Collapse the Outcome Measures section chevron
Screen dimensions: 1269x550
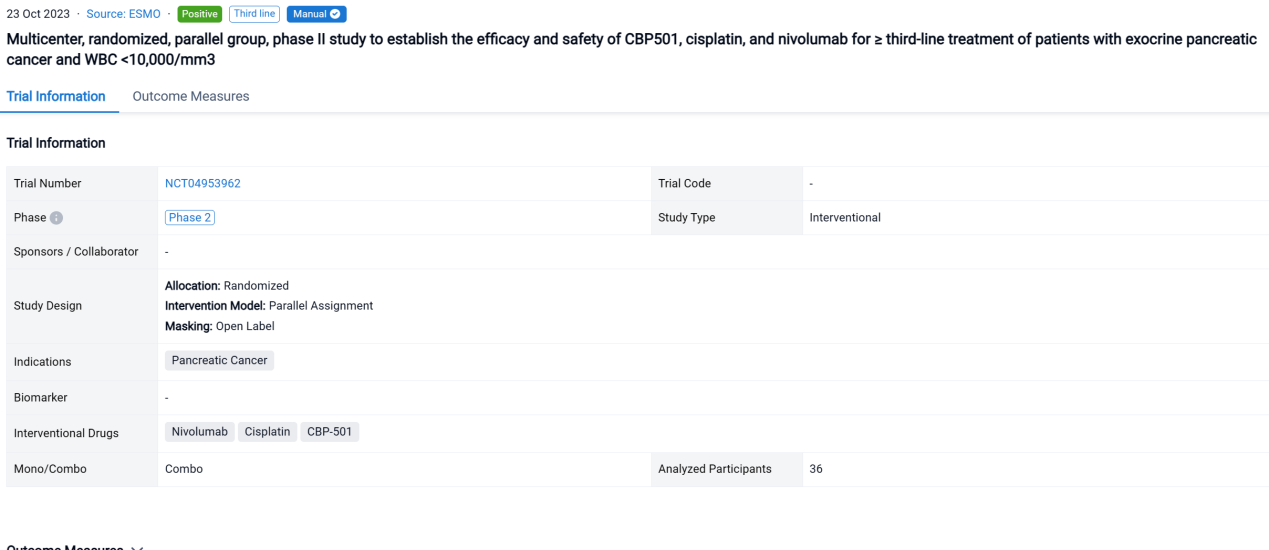coord(137,547)
